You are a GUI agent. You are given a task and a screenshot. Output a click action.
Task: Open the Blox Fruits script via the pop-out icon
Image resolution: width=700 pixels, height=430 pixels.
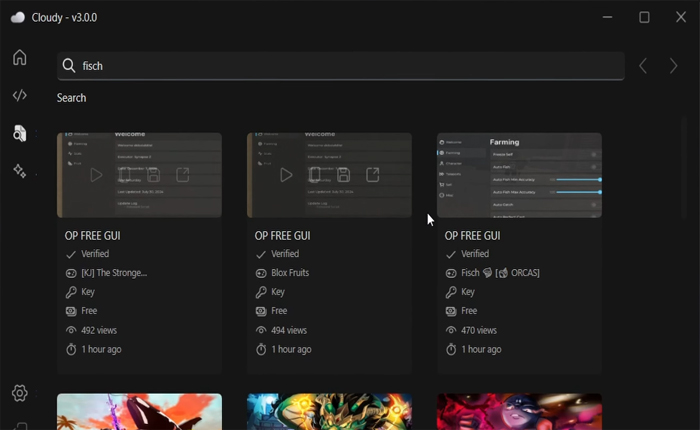(x=373, y=175)
